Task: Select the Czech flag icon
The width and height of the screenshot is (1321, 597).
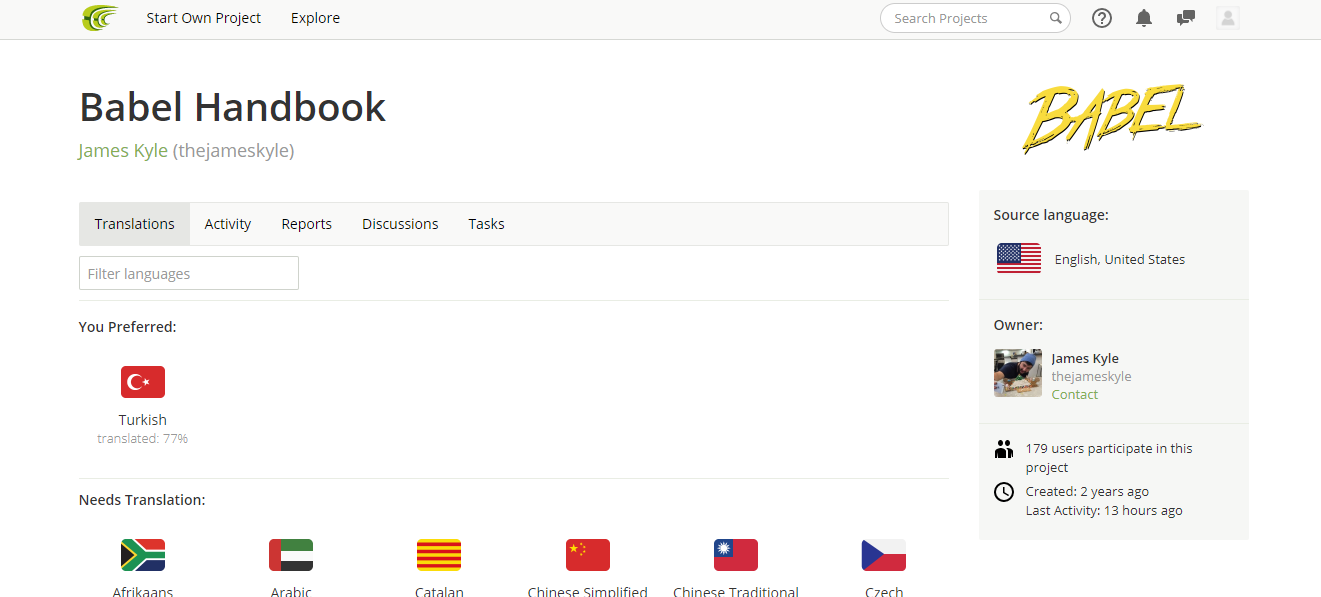Action: click(x=884, y=555)
